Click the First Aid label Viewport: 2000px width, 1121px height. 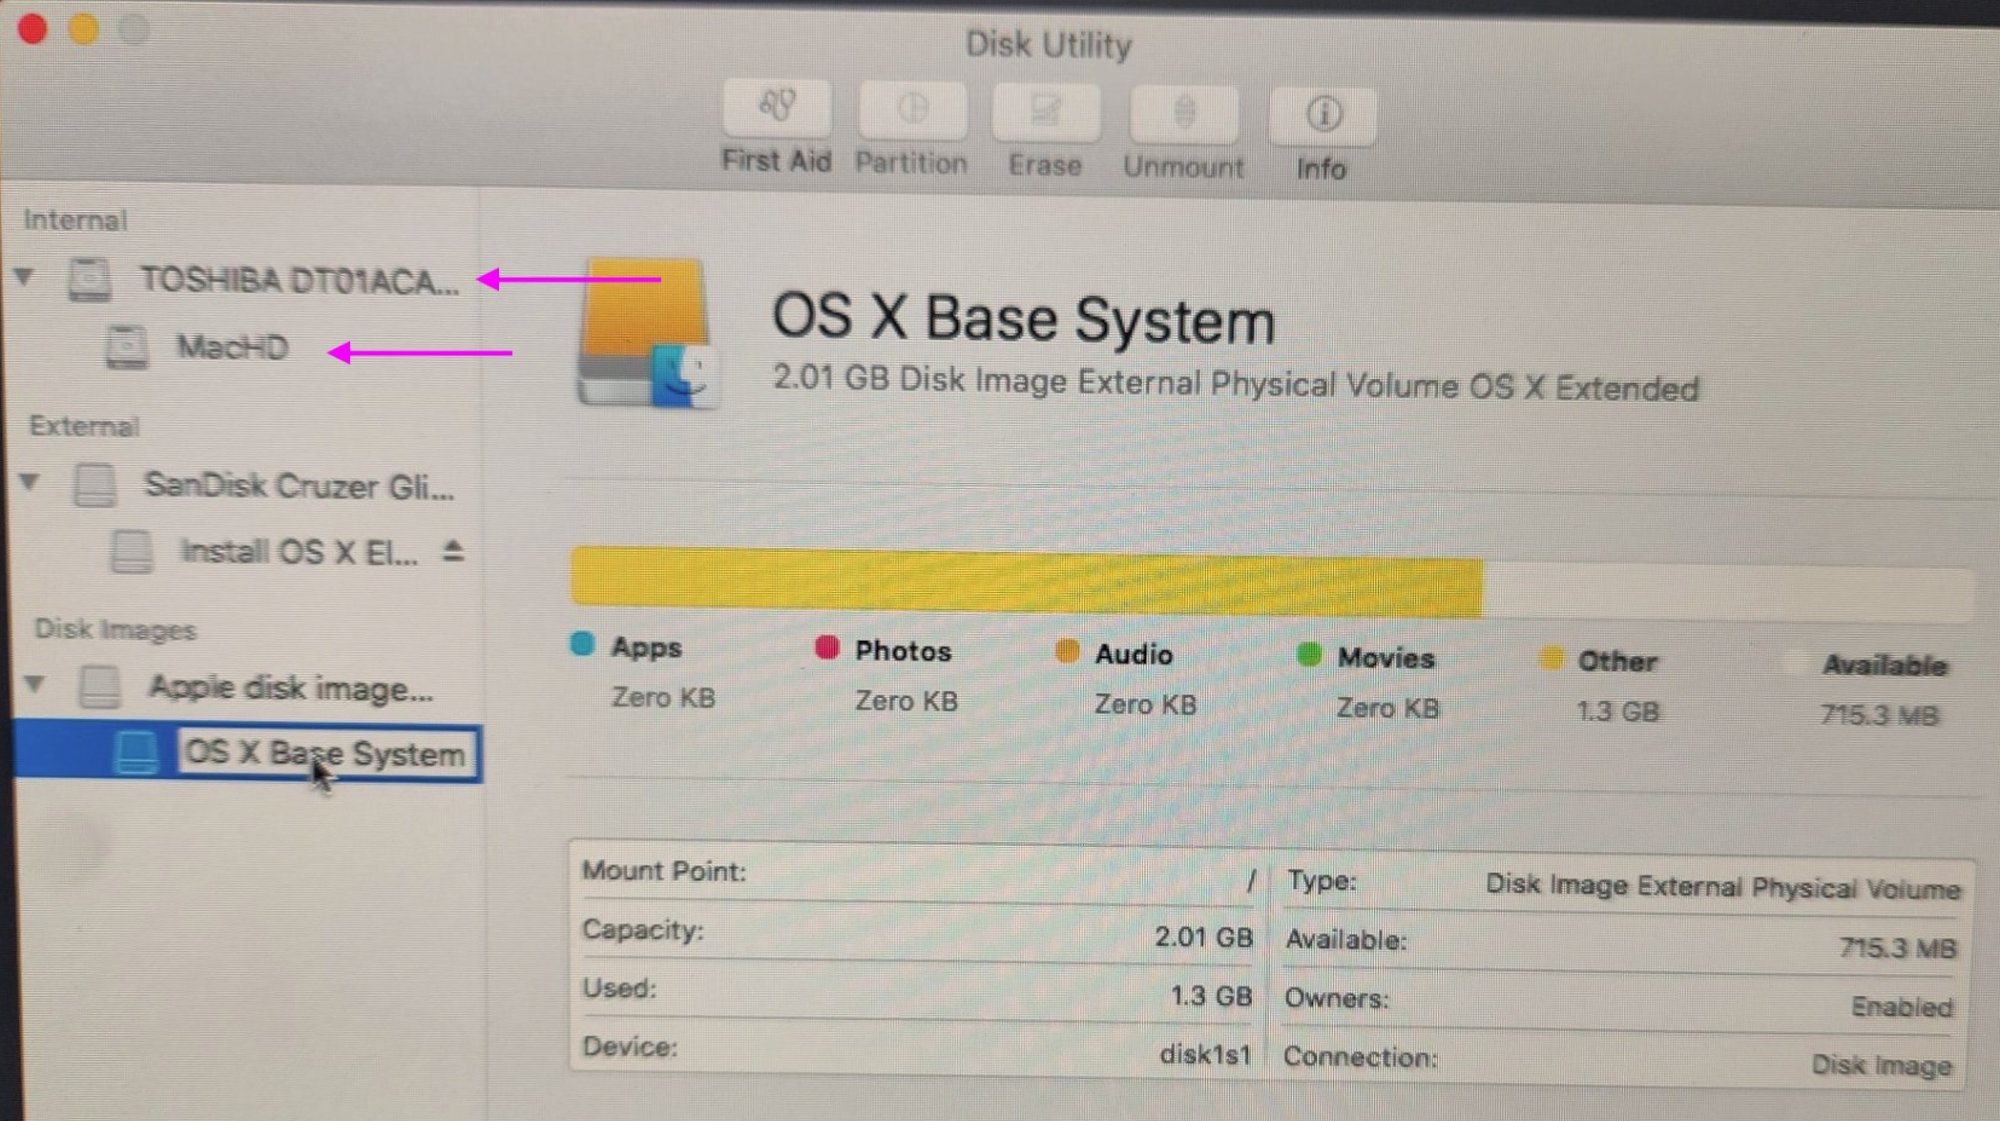(x=777, y=161)
